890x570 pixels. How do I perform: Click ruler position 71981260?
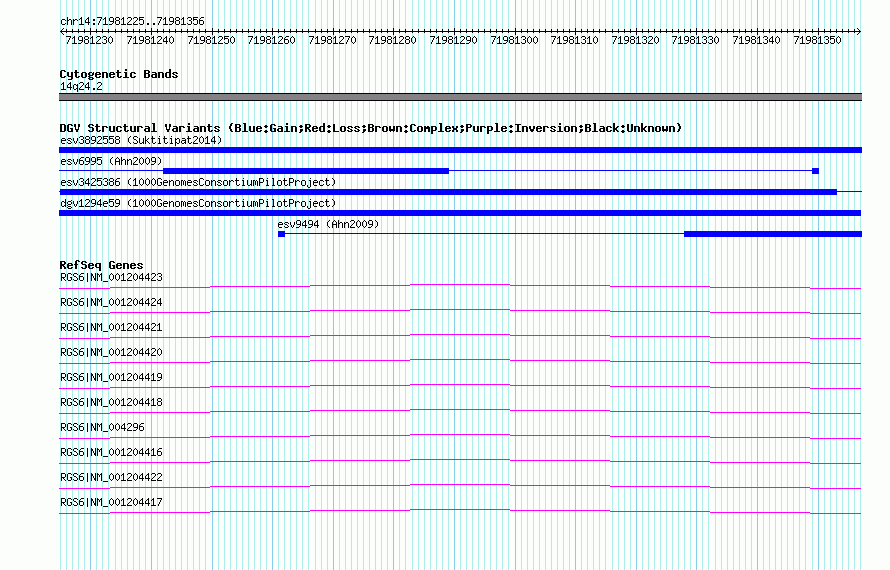271,40
